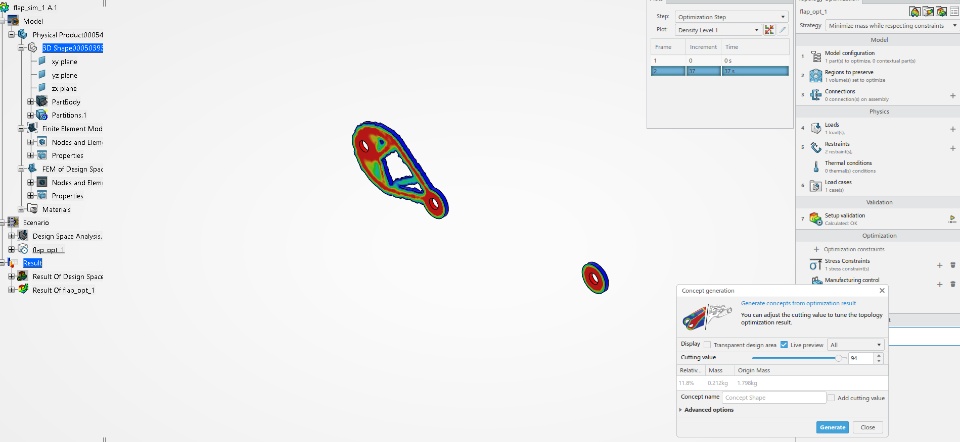The image size is (960, 442).
Task: Open the Restraints step icon
Action: tap(816, 147)
